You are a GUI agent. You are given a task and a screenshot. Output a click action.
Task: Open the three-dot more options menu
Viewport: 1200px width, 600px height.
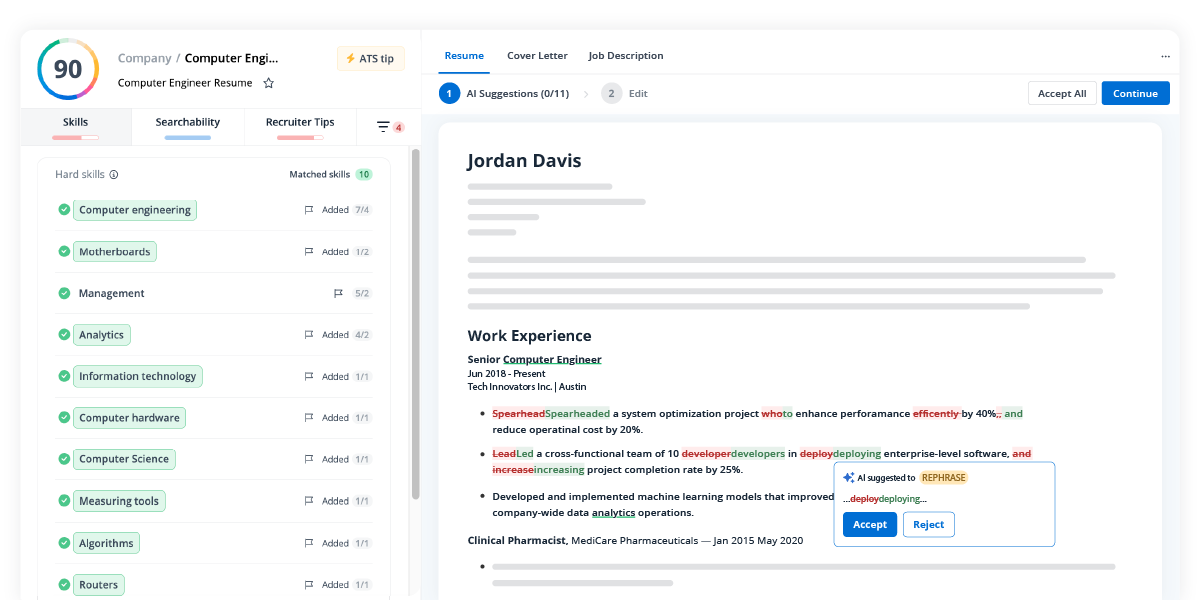pyautogui.click(x=1165, y=57)
